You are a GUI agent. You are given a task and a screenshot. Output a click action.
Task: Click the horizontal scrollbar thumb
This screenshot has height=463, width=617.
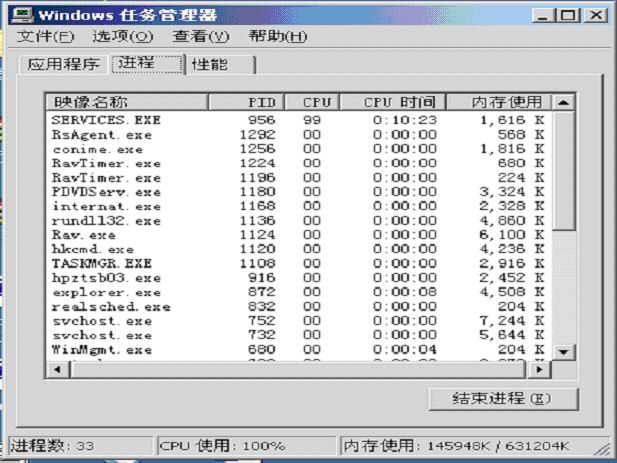[x=298, y=369]
